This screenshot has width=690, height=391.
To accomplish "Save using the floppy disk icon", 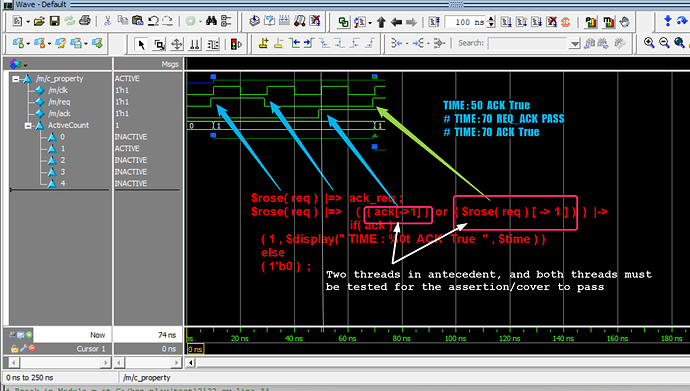I will tap(55, 21).
